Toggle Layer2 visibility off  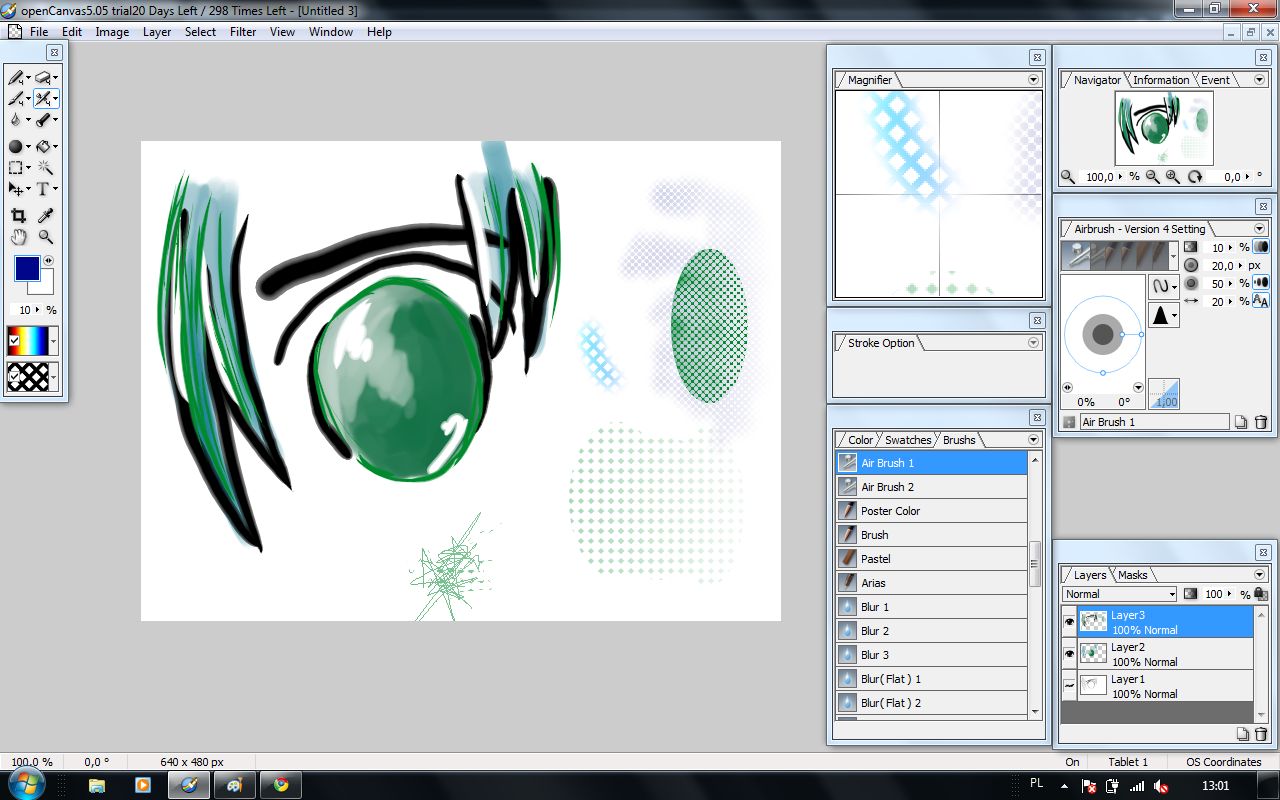tap(1069, 652)
